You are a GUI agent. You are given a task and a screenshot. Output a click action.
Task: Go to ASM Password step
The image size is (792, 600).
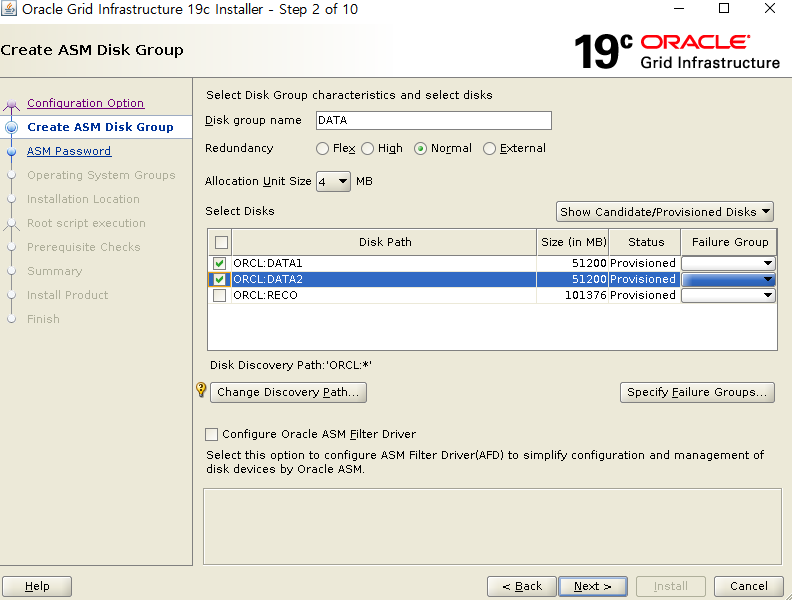[x=69, y=151]
